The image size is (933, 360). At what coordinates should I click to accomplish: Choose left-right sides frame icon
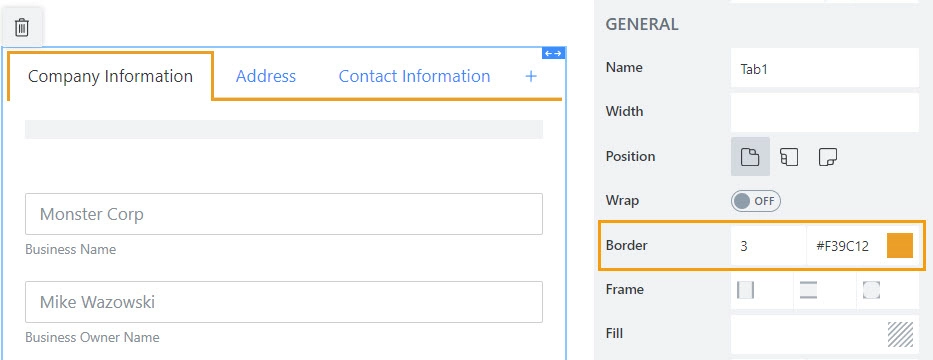tap(745, 290)
